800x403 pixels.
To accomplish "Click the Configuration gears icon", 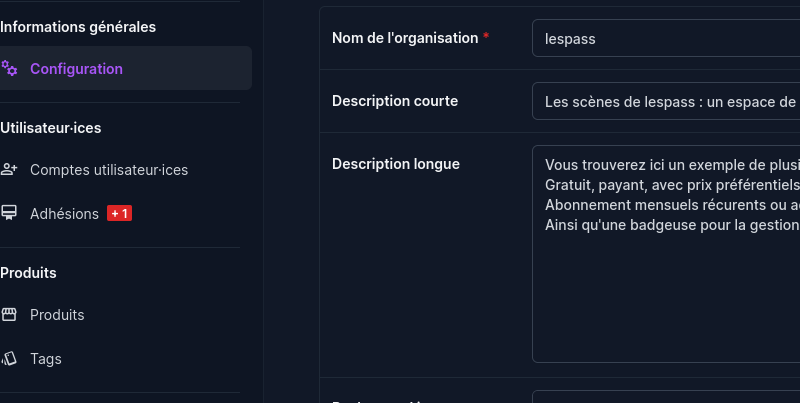I will tap(9, 68).
